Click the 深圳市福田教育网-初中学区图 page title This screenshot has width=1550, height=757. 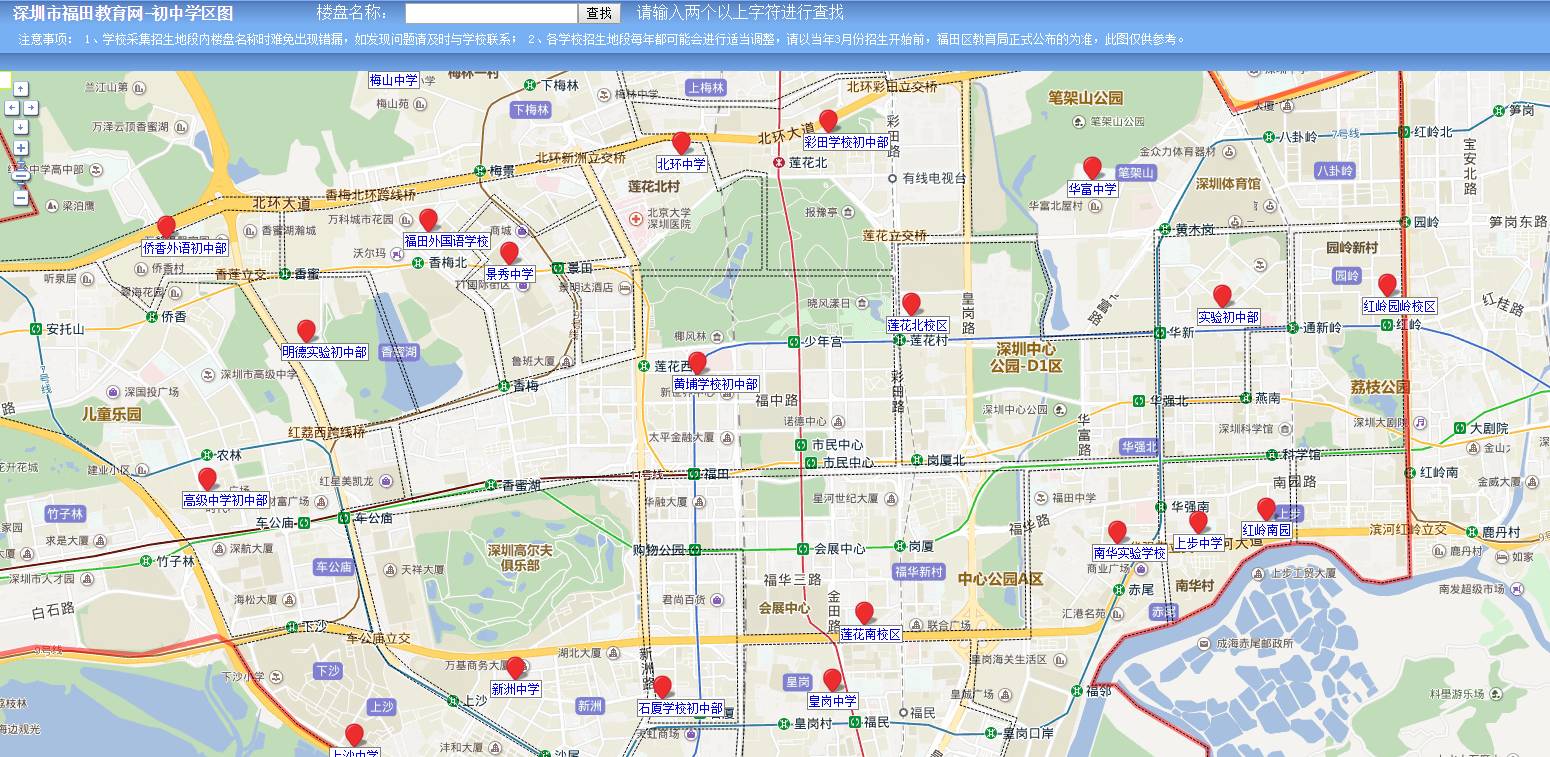click(123, 13)
